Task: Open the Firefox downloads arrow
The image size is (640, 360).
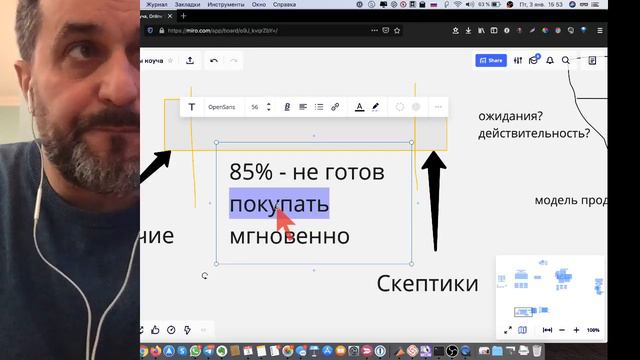Action: tap(468, 30)
